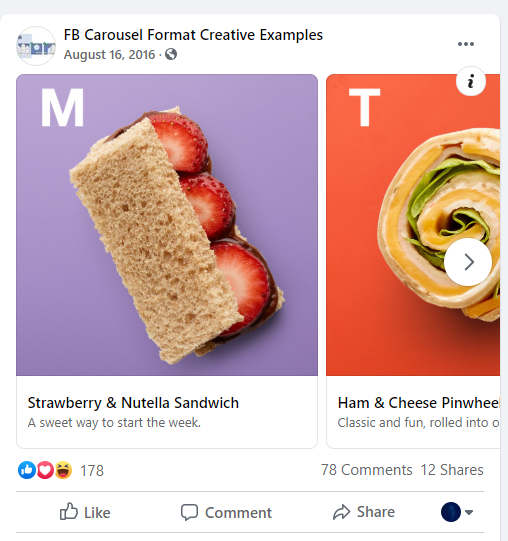Image resolution: width=508 pixels, height=541 pixels.
Task: Show the 178 reactions count list
Action: (x=92, y=471)
